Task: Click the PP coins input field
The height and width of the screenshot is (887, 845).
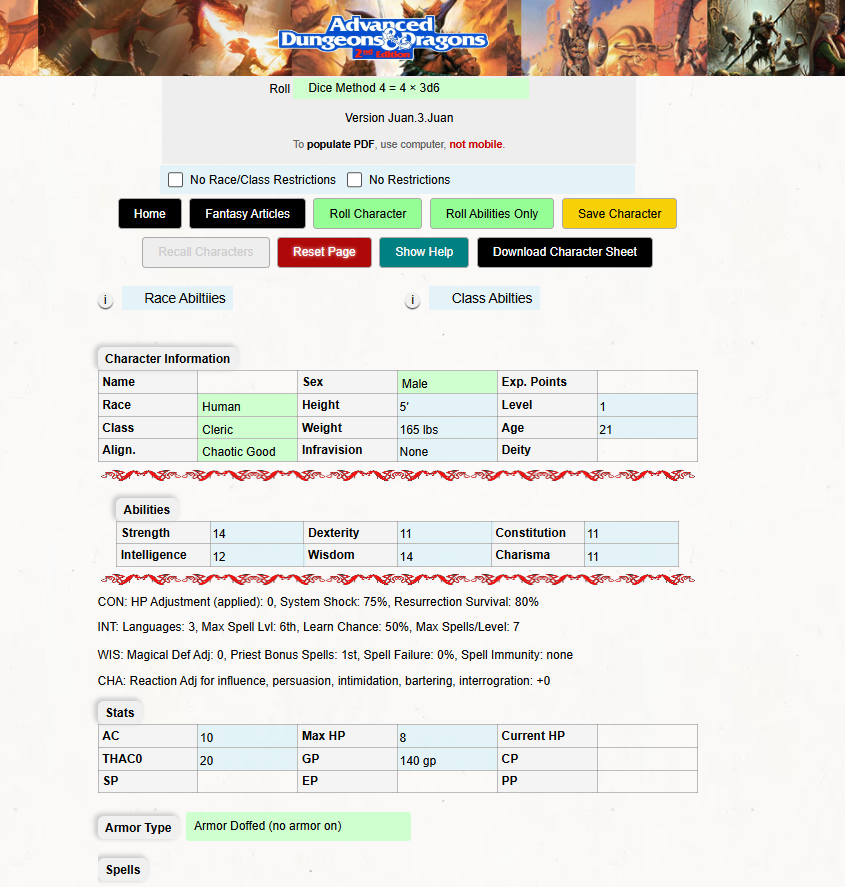Action: pyautogui.click(x=647, y=781)
